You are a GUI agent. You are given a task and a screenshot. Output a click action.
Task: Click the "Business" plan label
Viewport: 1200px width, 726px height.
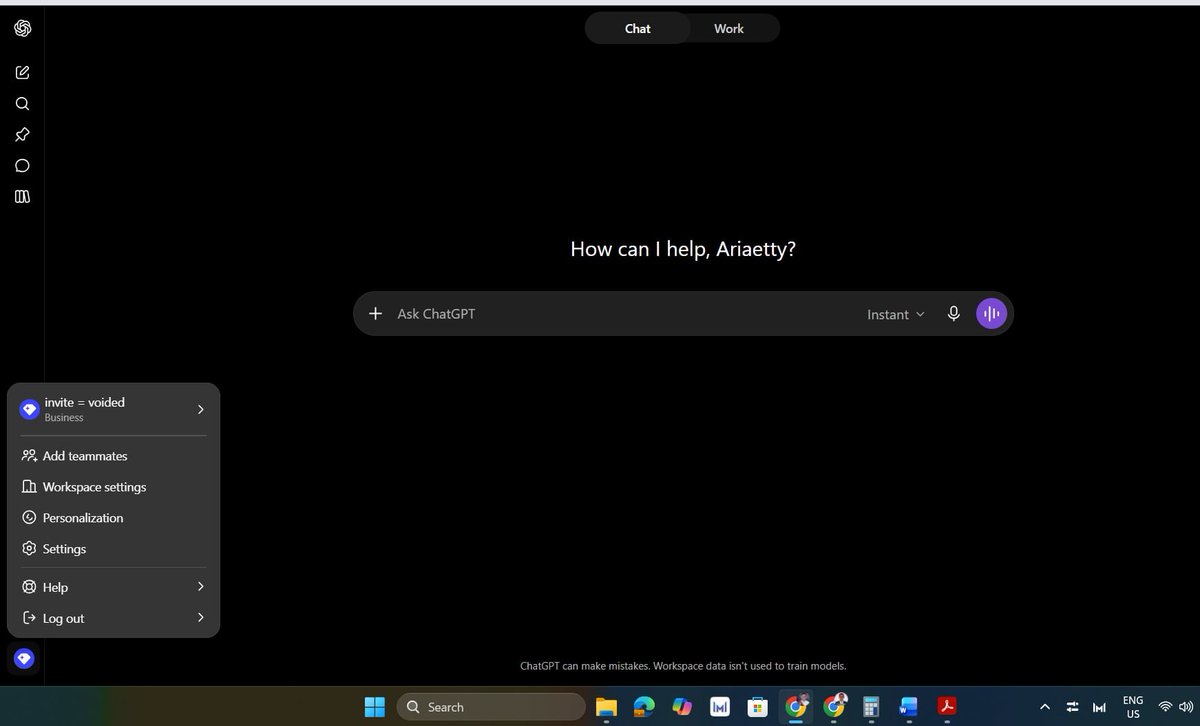point(64,418)
